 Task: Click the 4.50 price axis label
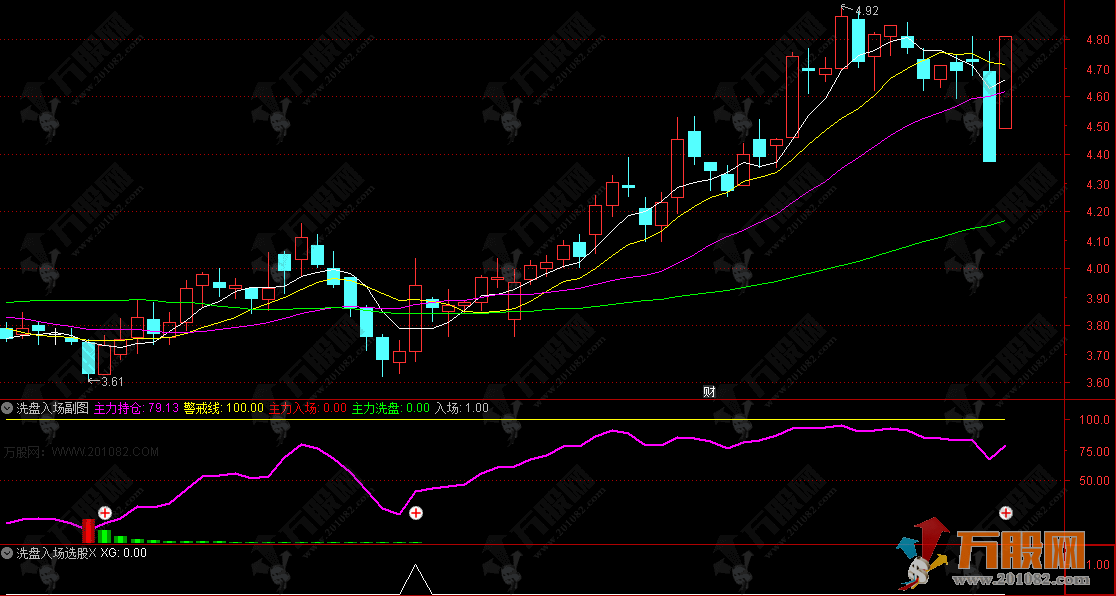pyautogui.click(x=1097, y=127)
